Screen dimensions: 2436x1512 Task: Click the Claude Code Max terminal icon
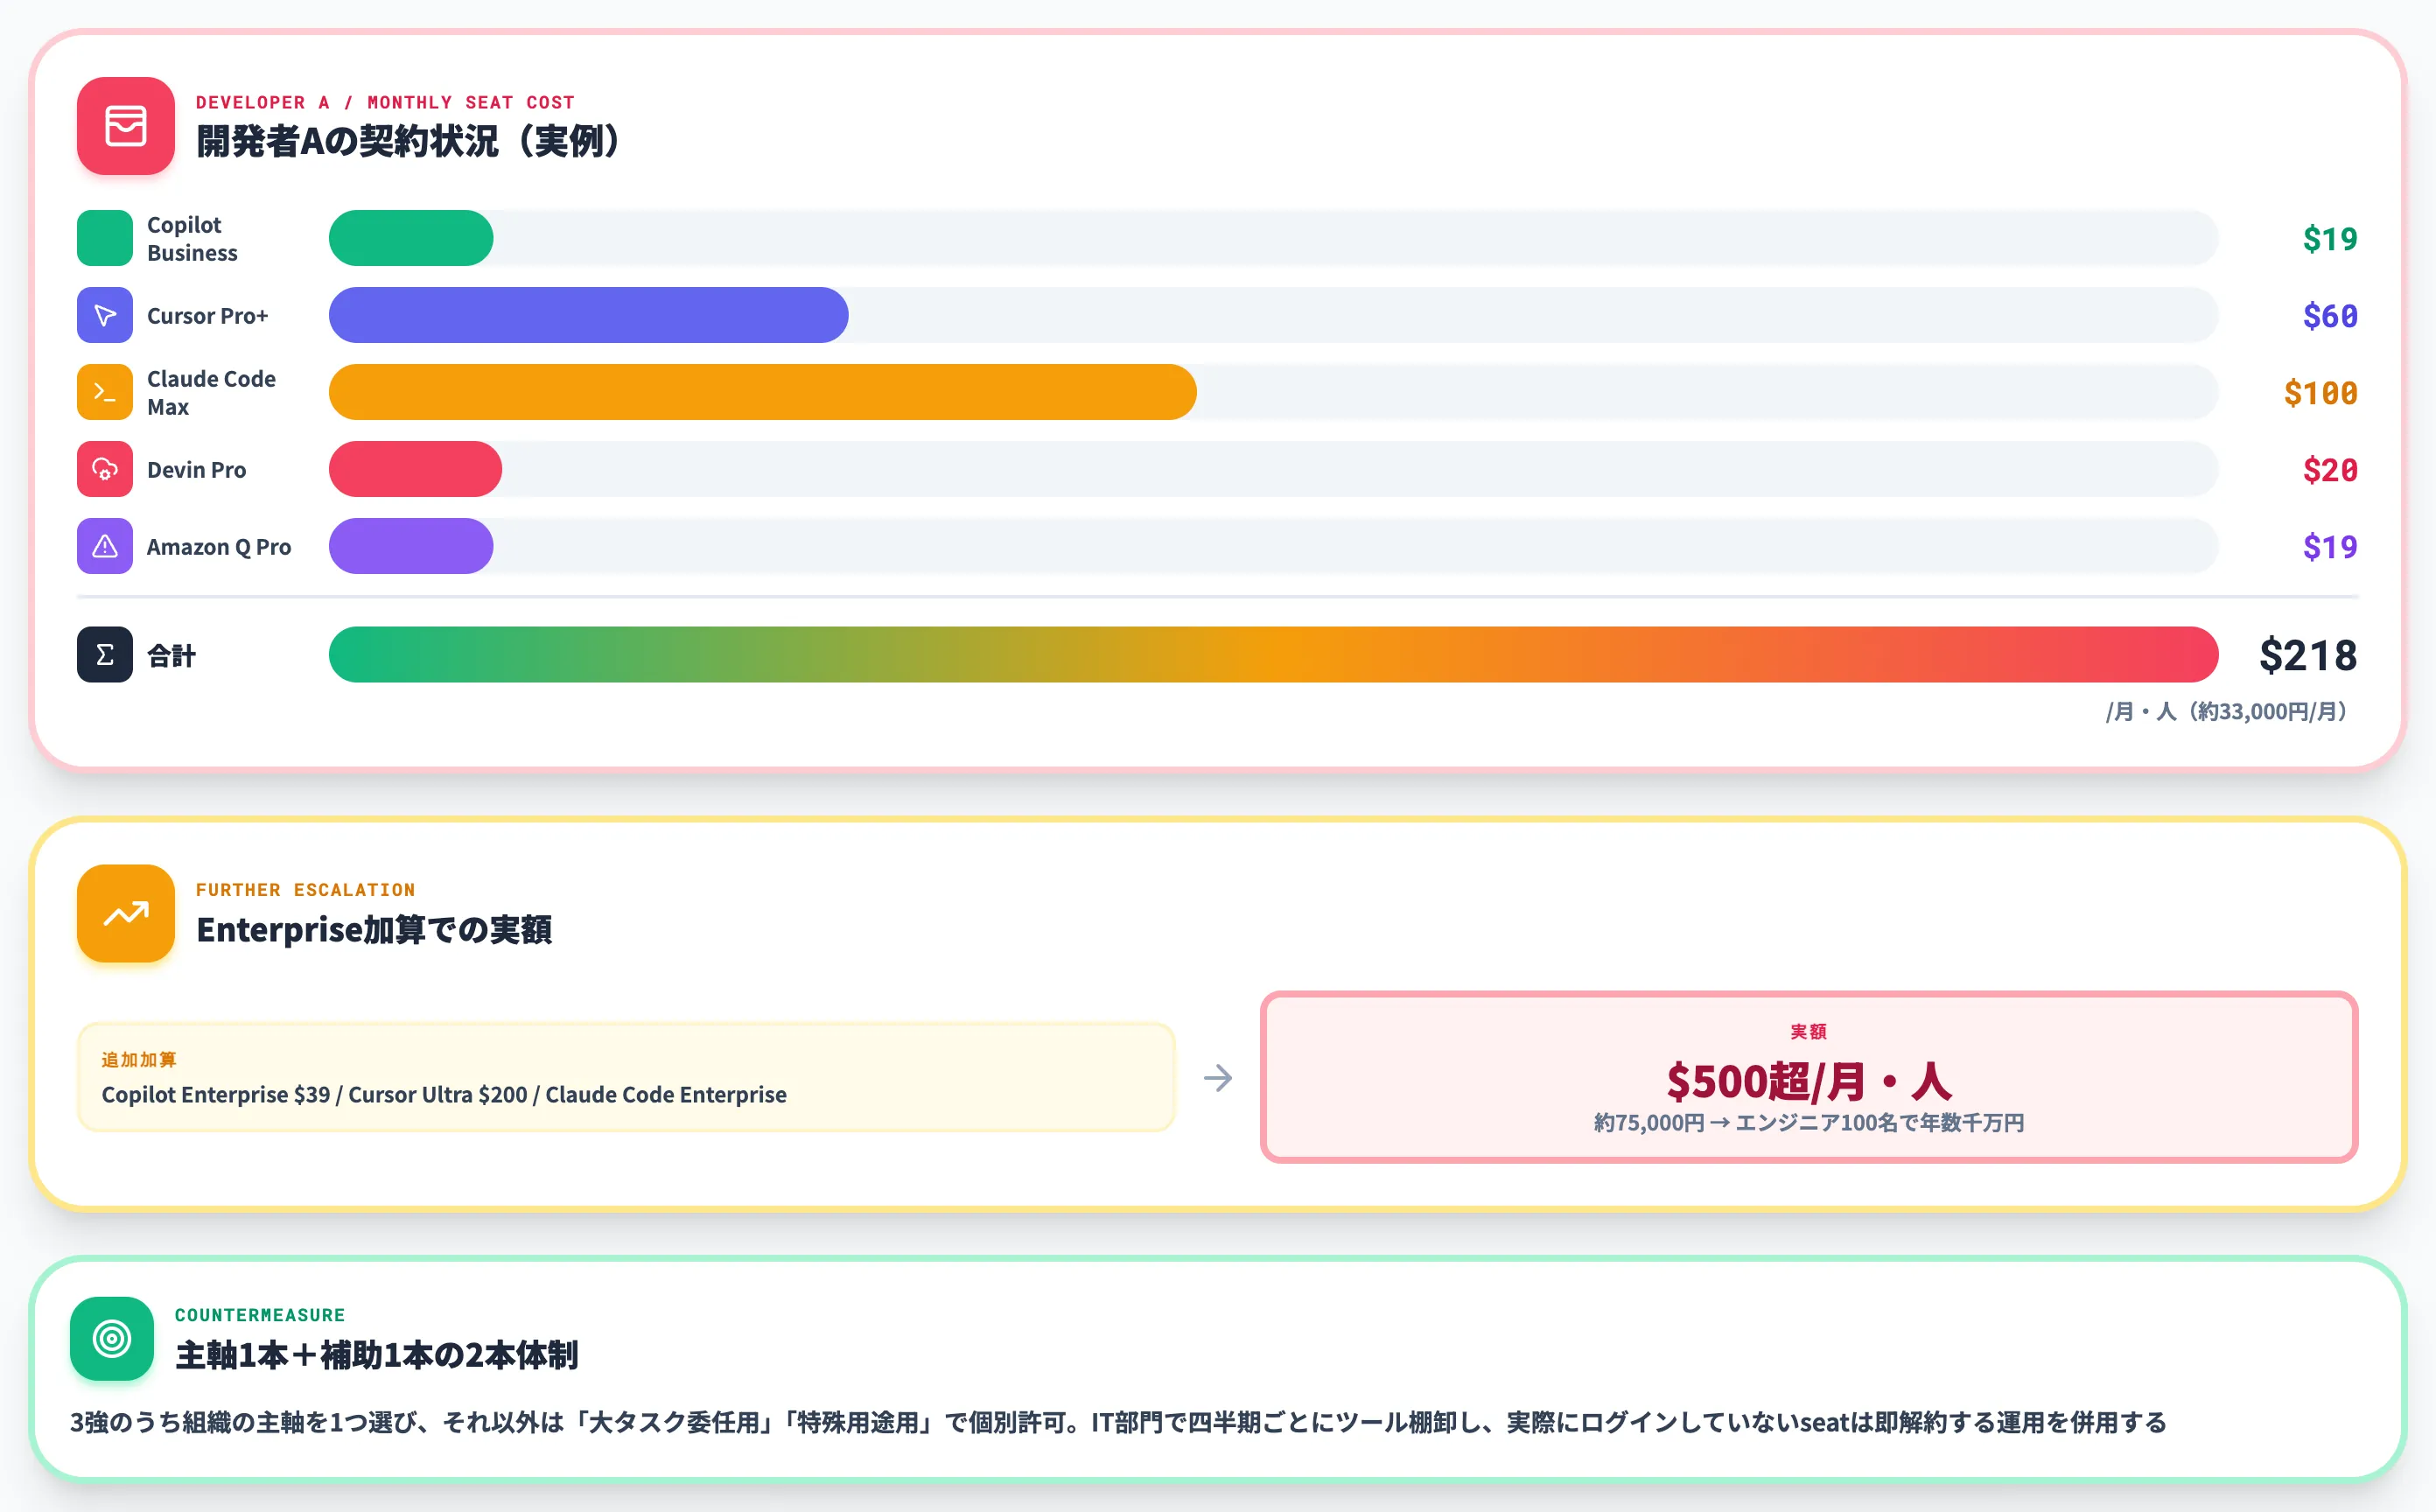[105, 392]
